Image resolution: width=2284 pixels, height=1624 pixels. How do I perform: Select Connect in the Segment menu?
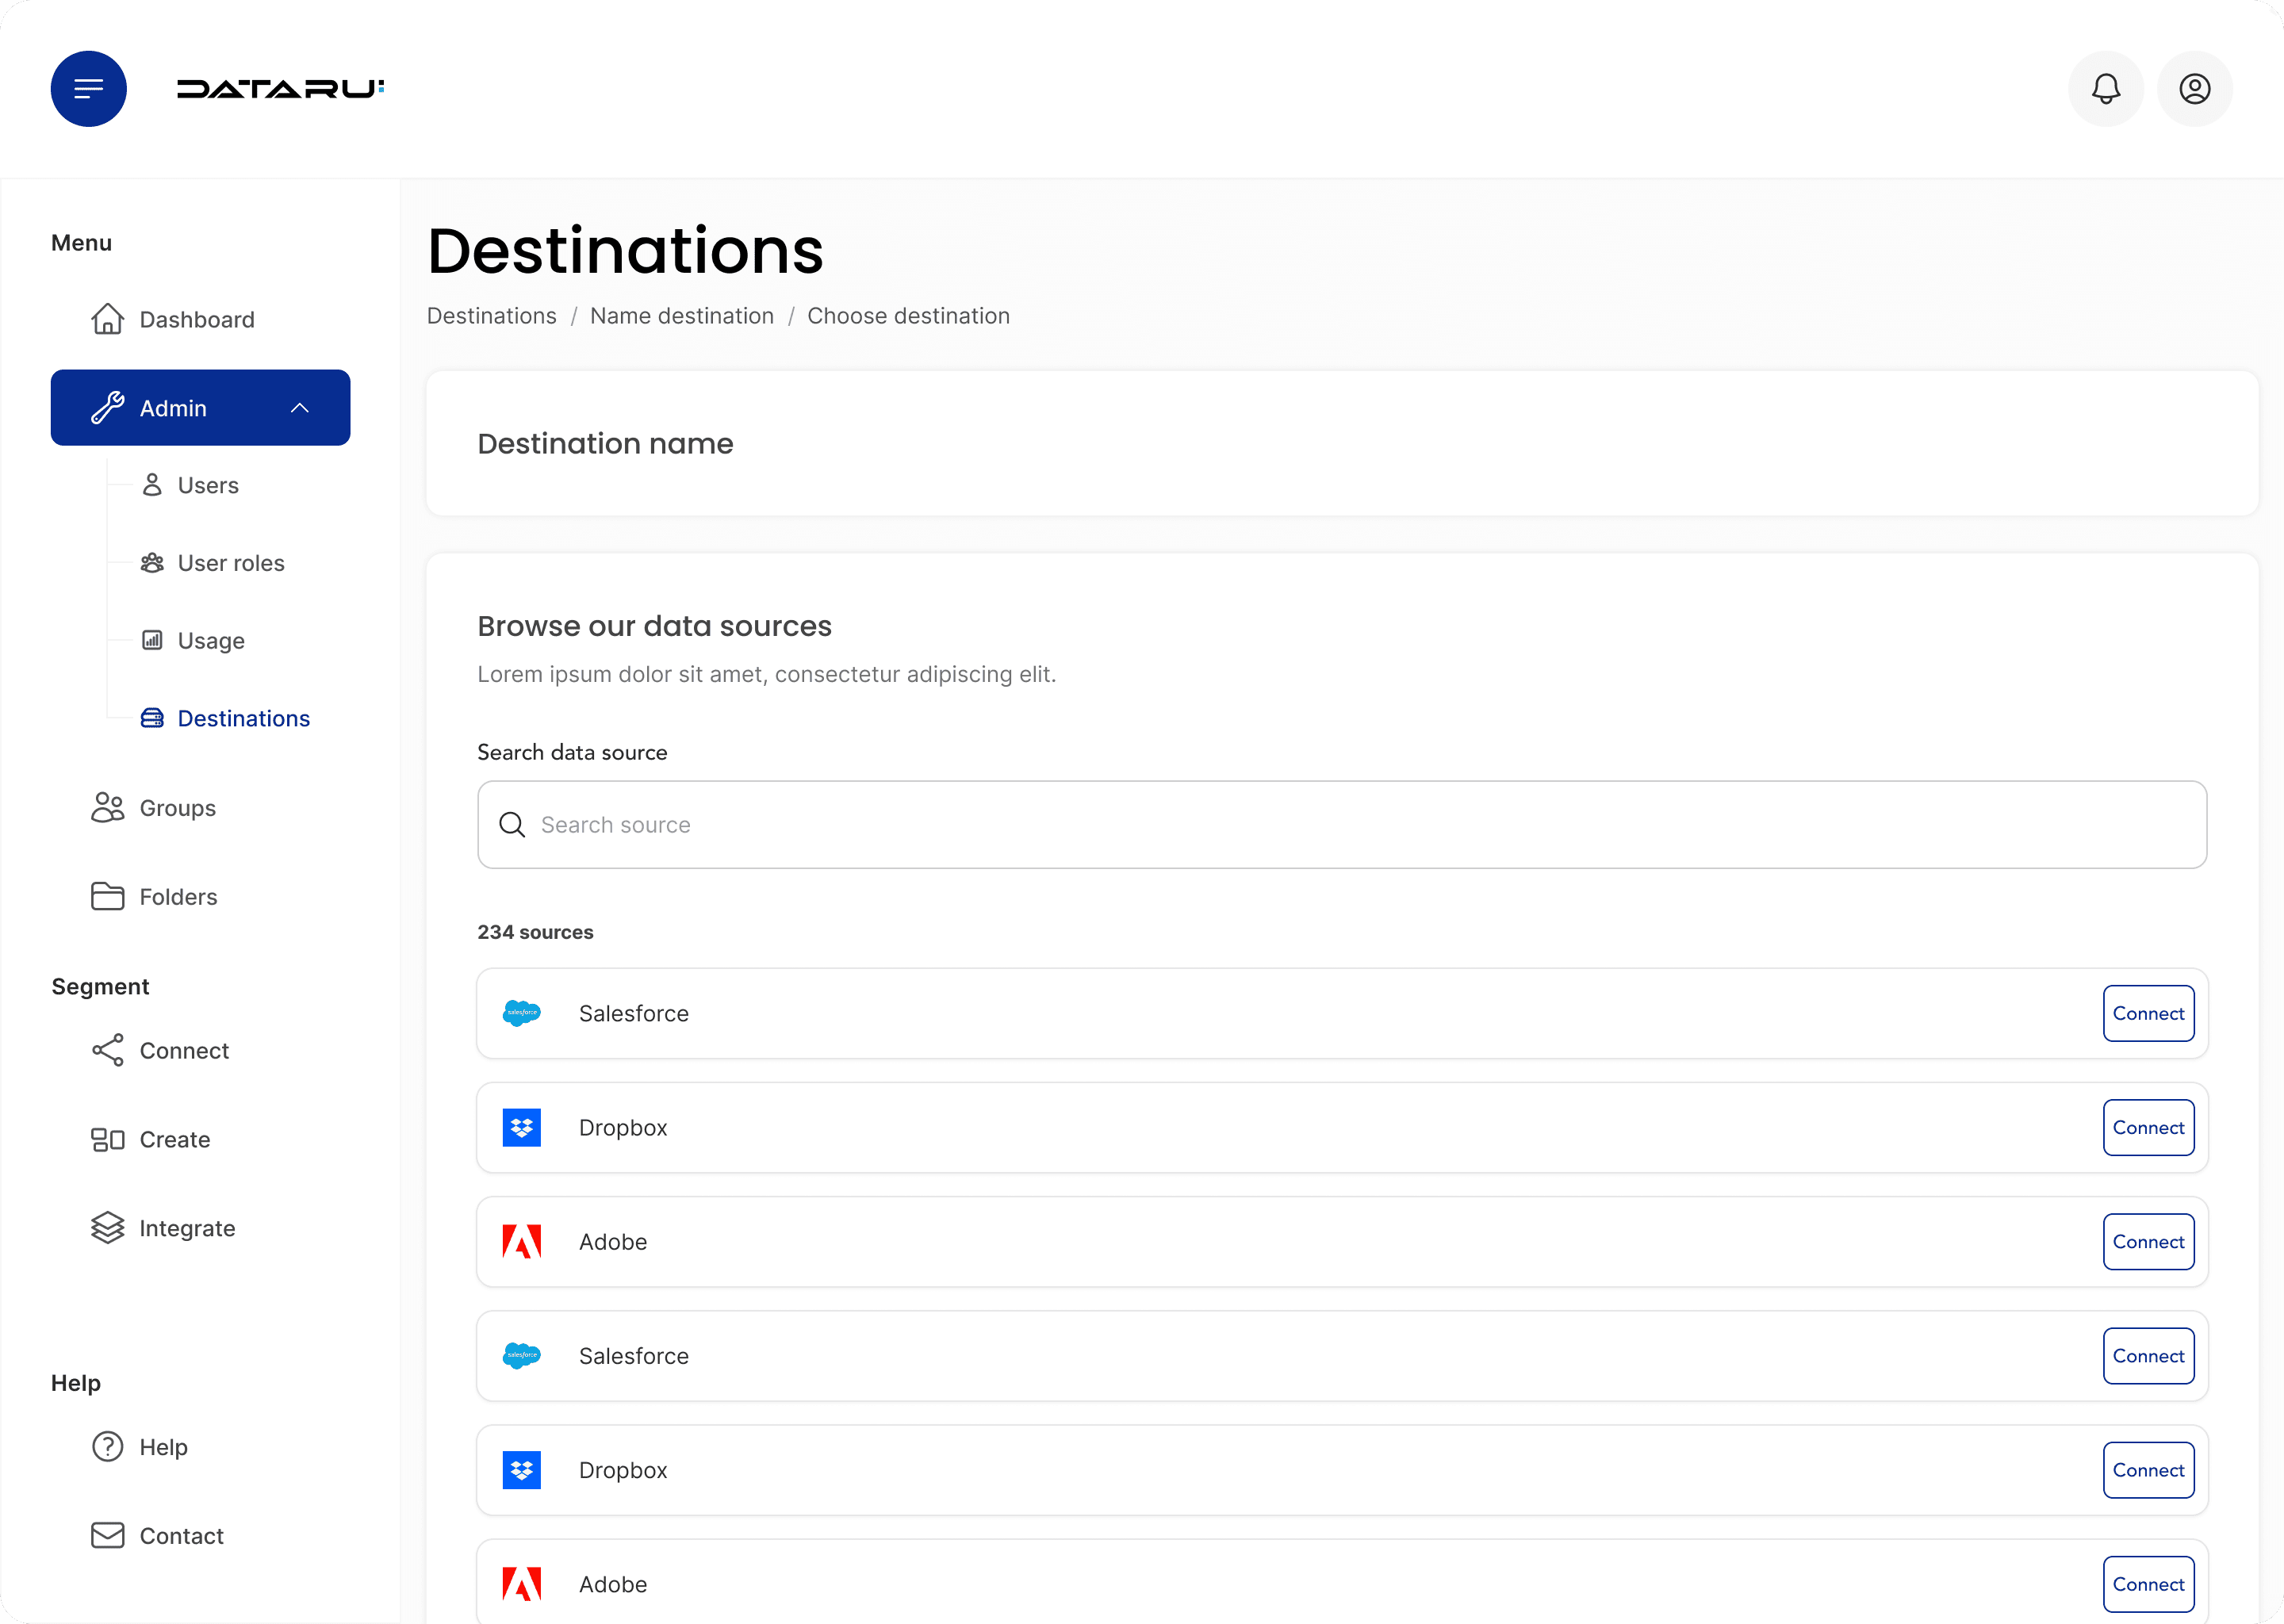[184, 1050]
